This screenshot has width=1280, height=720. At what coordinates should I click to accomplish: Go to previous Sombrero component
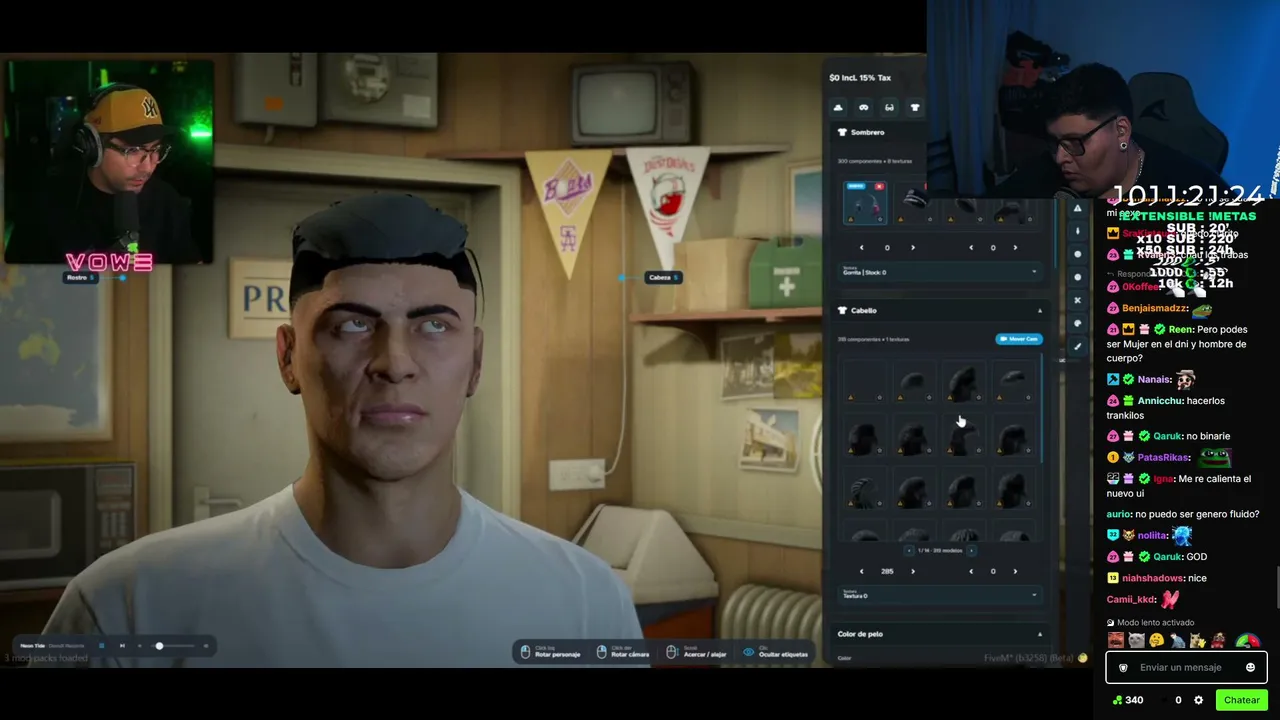point(862,248)
